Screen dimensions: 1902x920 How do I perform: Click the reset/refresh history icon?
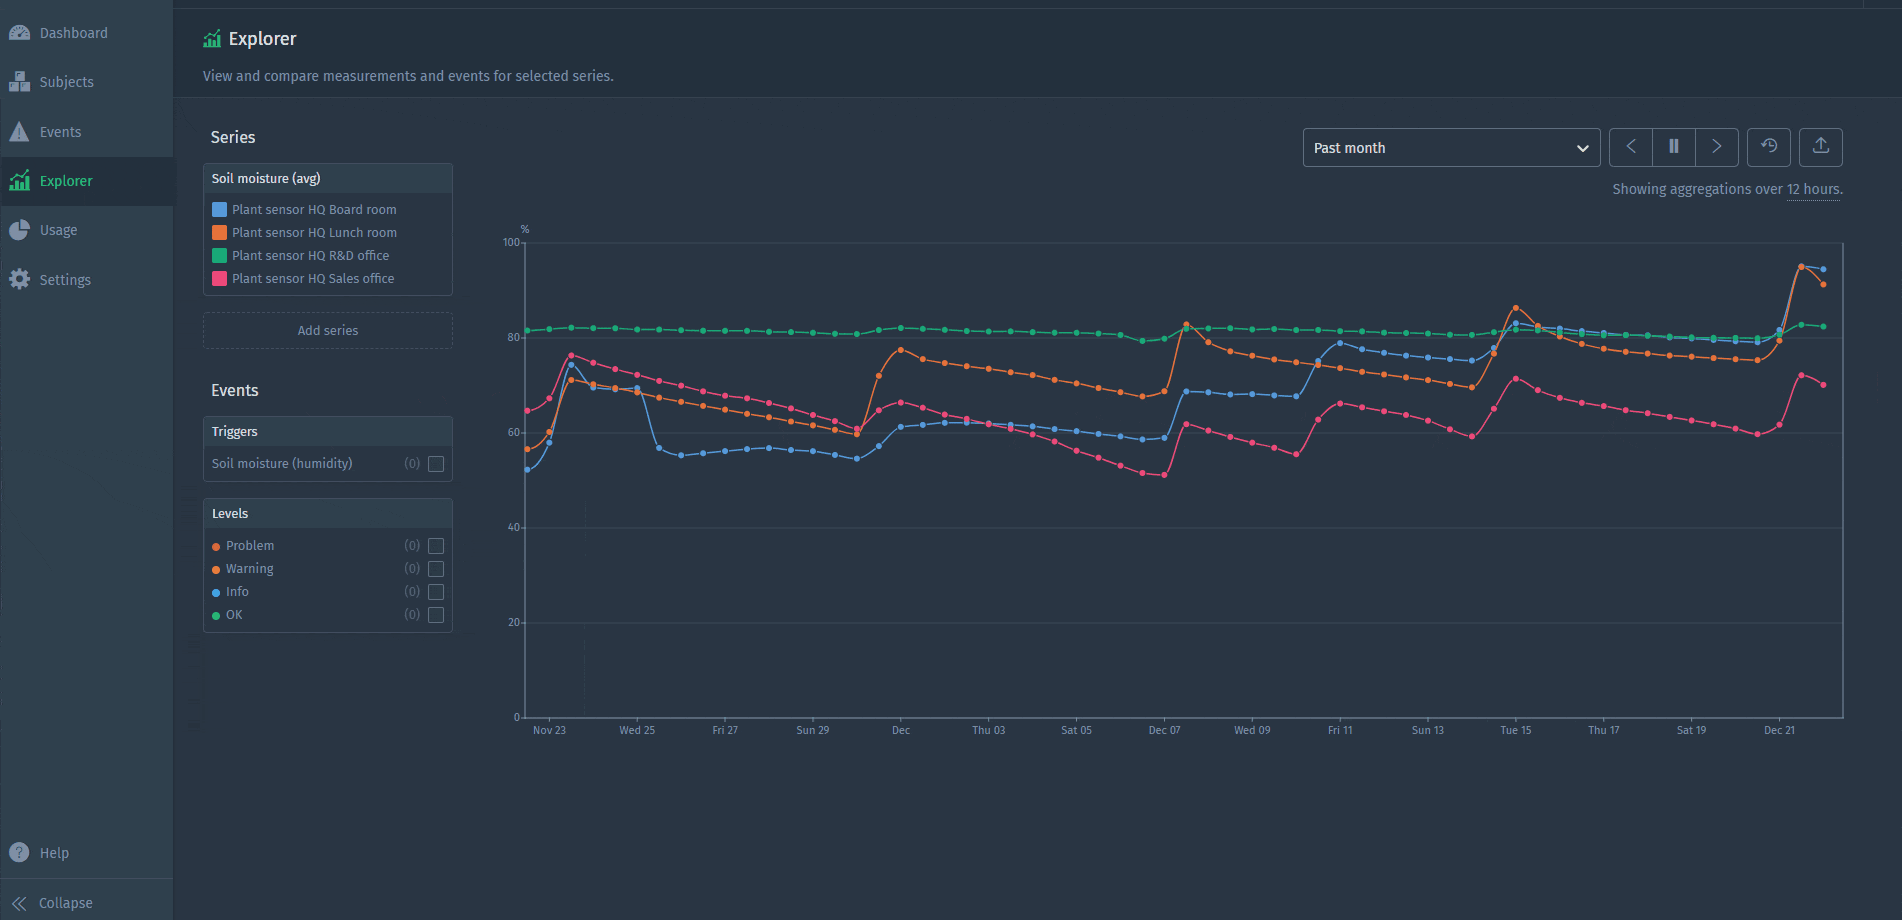click(1769, 147)
